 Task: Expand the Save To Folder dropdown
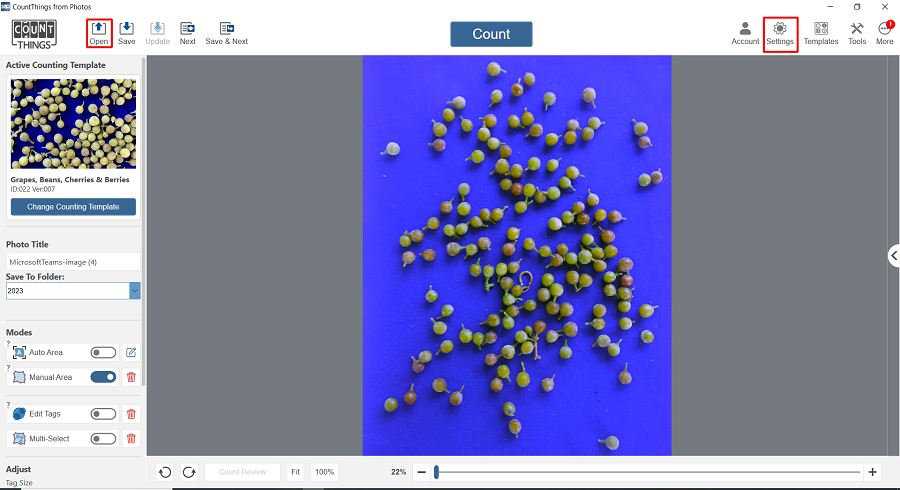point(135,291)
